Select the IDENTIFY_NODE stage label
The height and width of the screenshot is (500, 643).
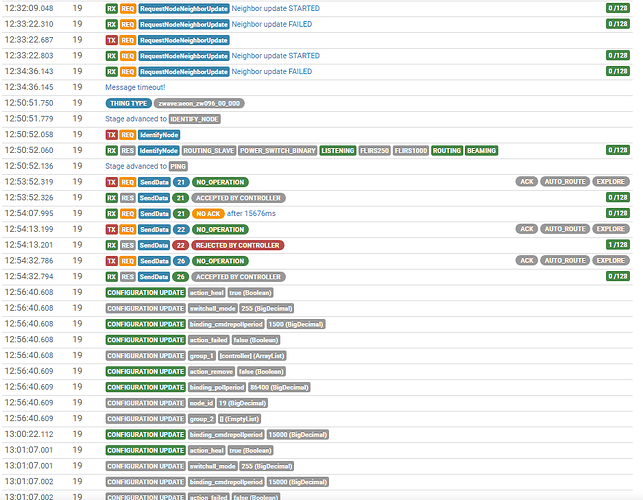click(195, 119)
